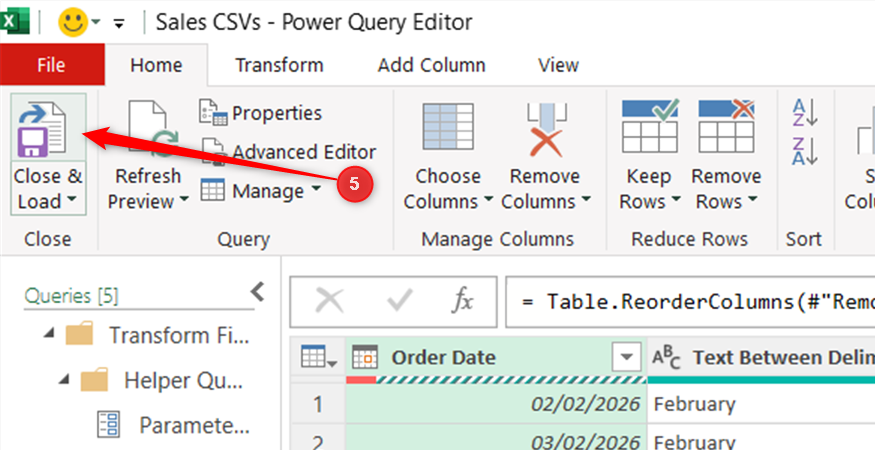Switch to the Add Column tab
The image size is (875, 450).
click(x=431, y=65)
